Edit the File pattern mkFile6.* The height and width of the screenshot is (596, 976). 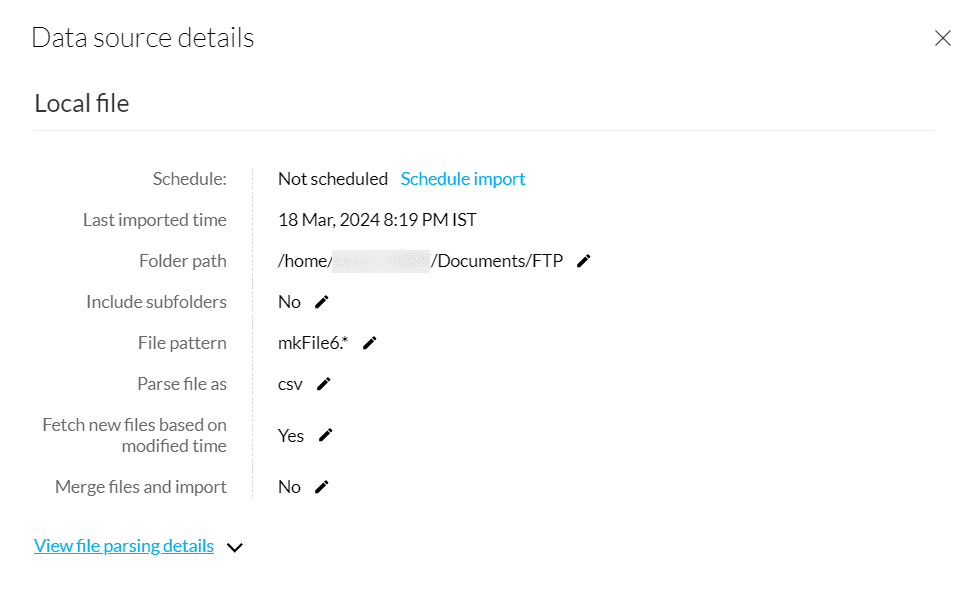pos(369,343)
